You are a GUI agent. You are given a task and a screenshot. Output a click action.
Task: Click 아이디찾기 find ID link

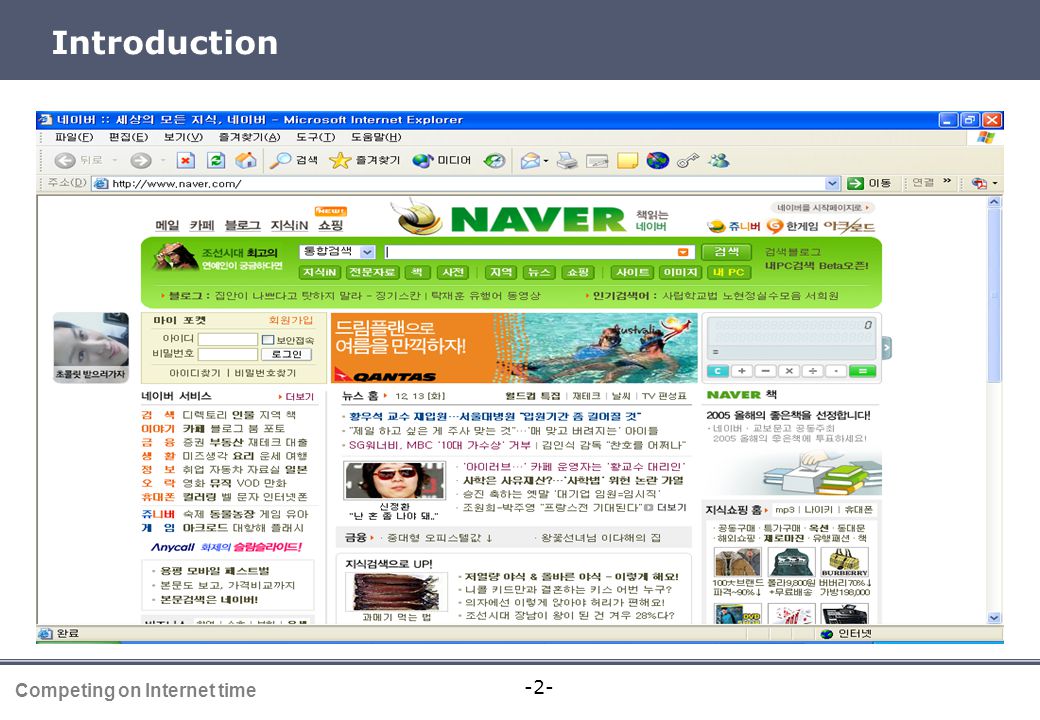195,373
